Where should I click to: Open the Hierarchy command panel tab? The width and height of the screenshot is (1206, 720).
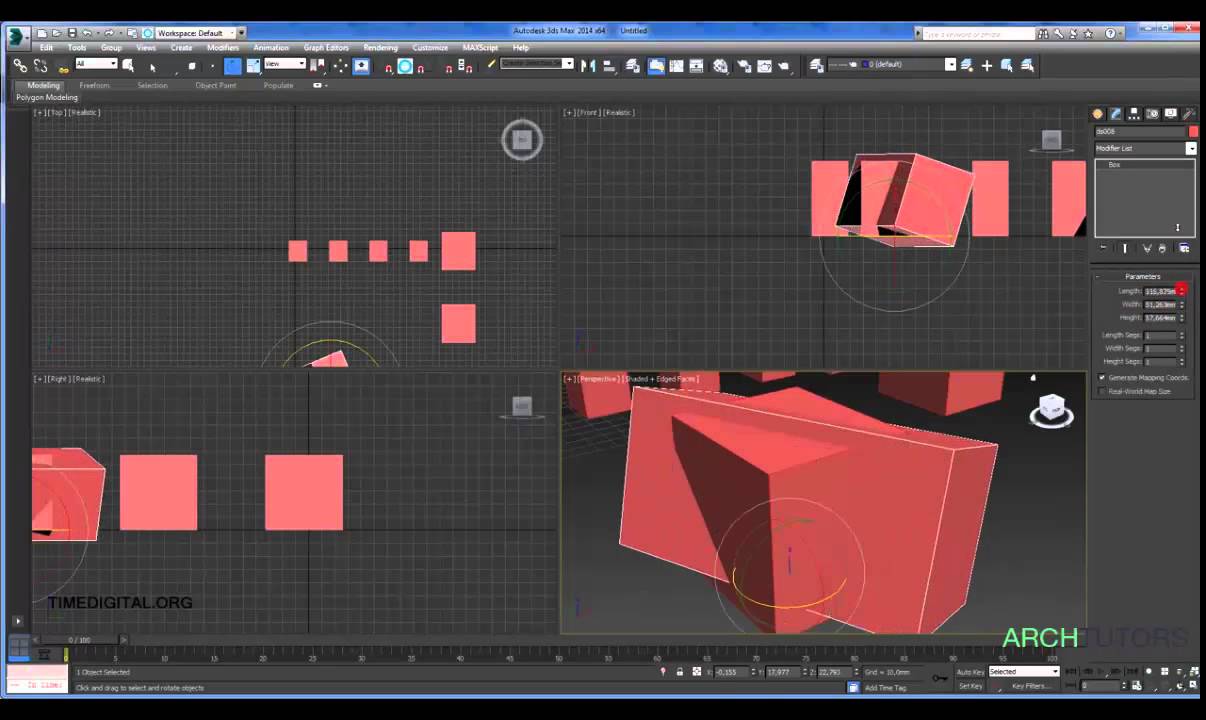point(1134,114)
